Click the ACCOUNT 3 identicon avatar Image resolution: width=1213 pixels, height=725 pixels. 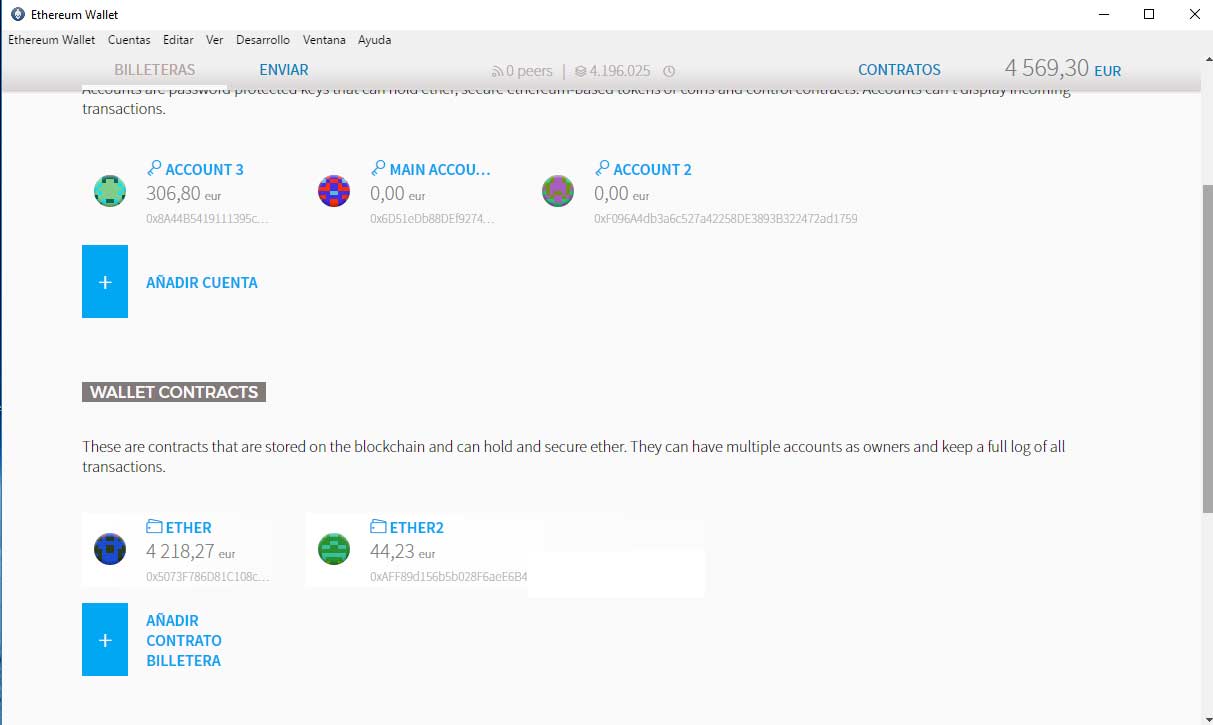(109, 190)
